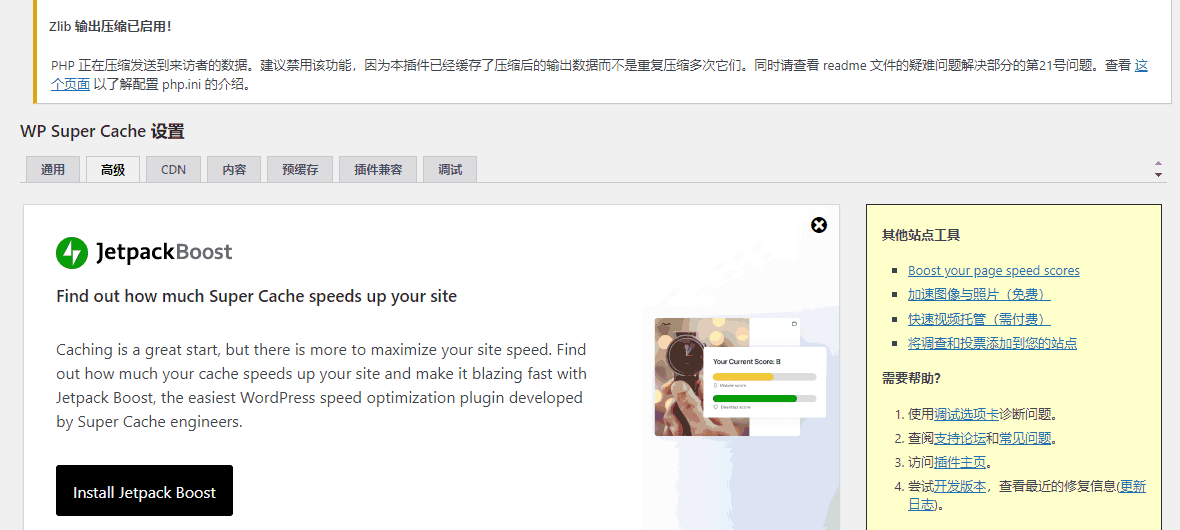Open the 开发版本 link

coord(960,486)
